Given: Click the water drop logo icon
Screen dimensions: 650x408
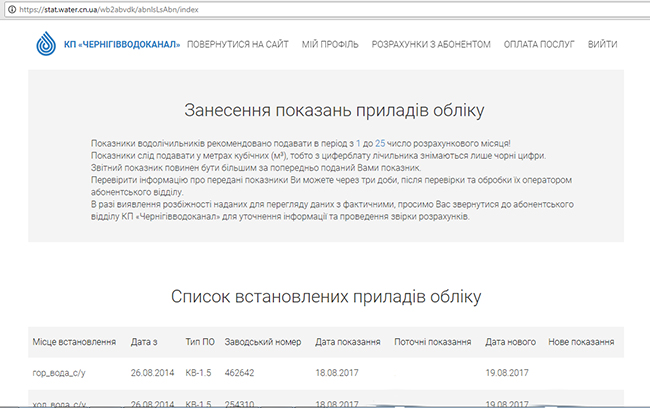Looking at the screenshot, I should 48,45.
